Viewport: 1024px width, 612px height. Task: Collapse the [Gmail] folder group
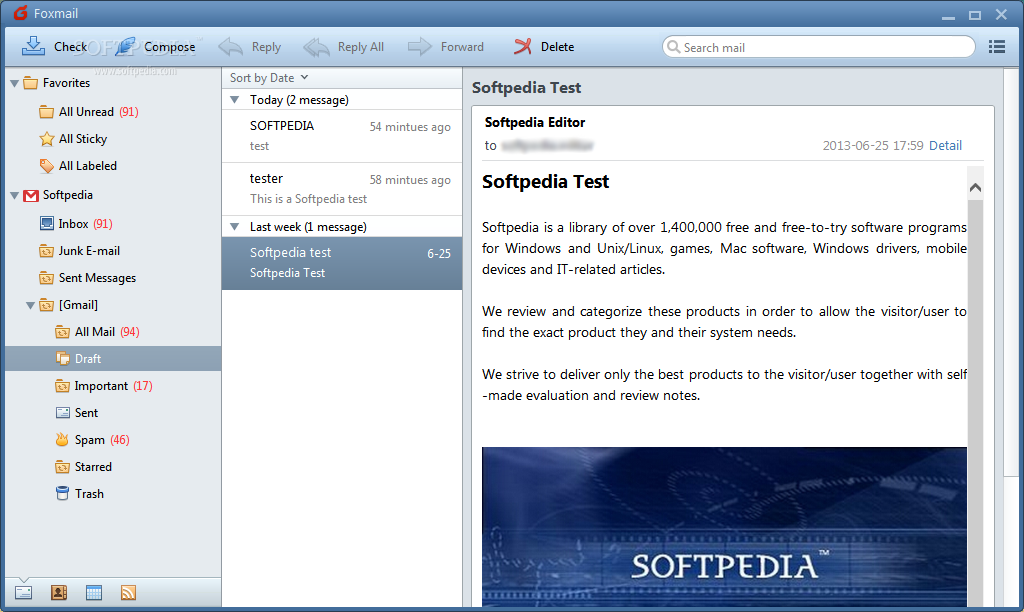30,305
